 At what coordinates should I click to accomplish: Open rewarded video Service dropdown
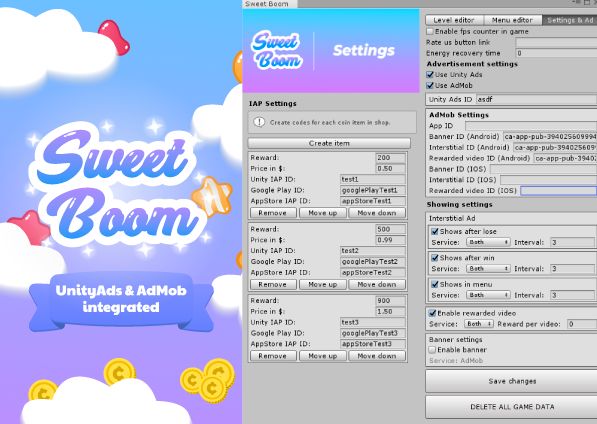coord(479,324)
